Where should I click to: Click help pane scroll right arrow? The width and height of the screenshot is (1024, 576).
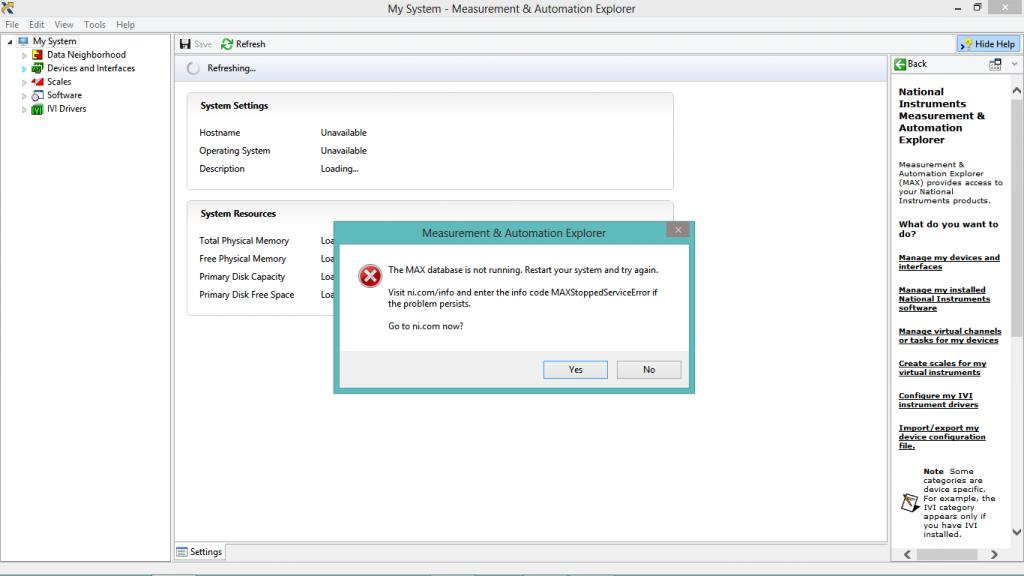[994, 554]
